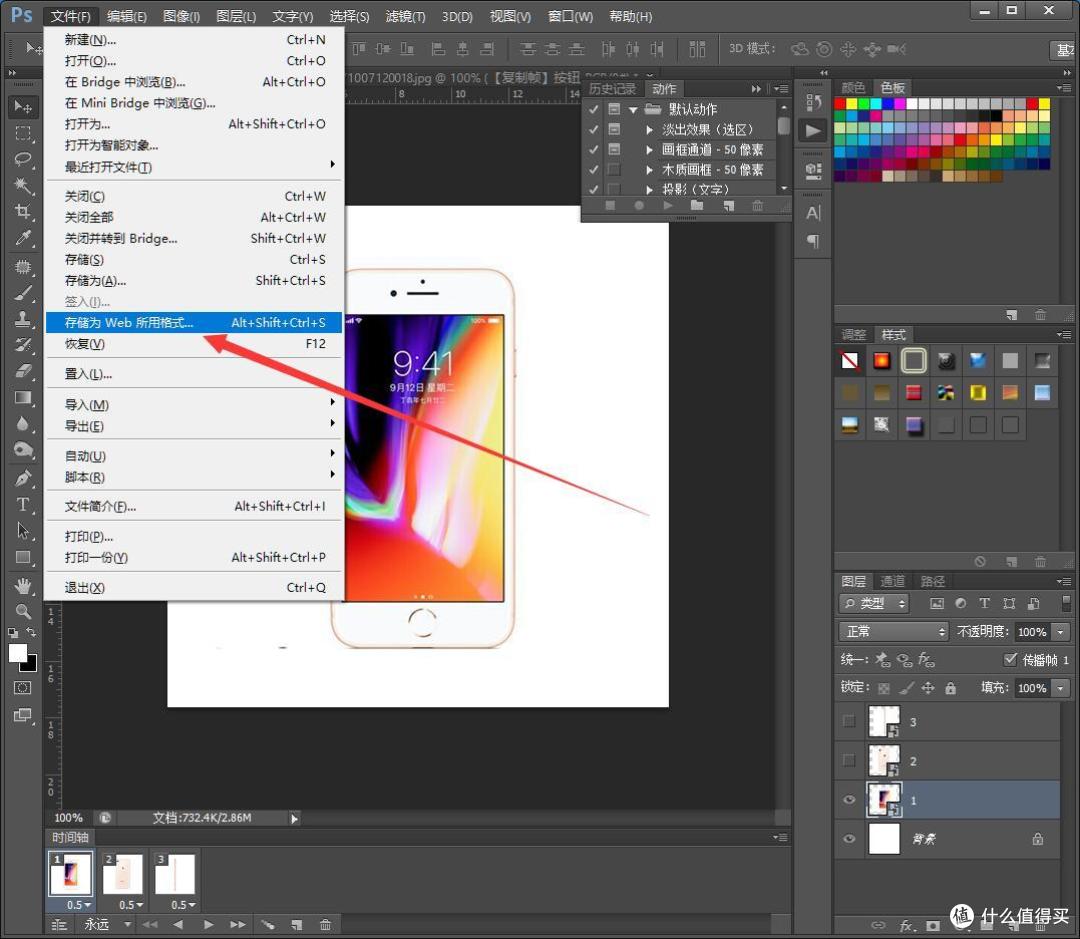Select the Hand tool
This screenshot has height=939, width=1080.
23,586
